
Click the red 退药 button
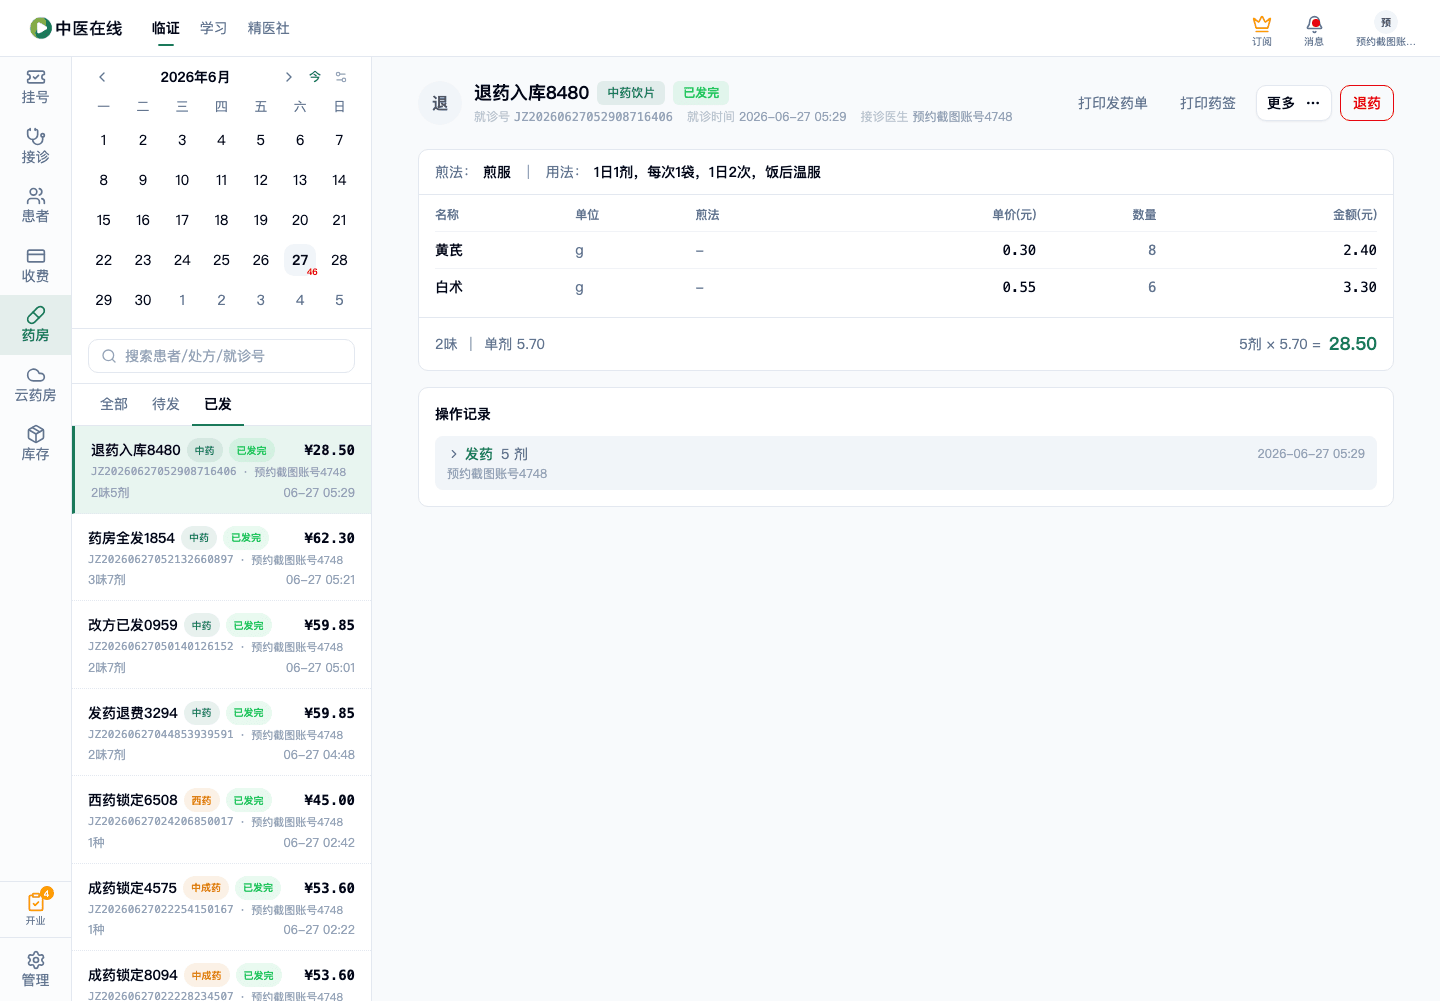[1367, 103]
